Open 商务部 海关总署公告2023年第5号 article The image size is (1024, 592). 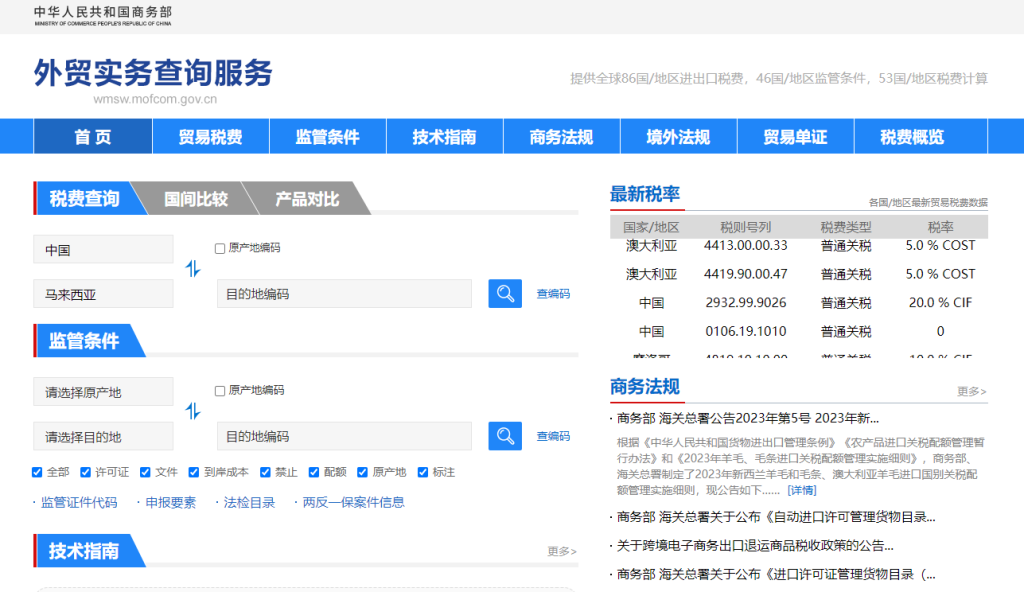pyautogui.click(x=747, y=418)
